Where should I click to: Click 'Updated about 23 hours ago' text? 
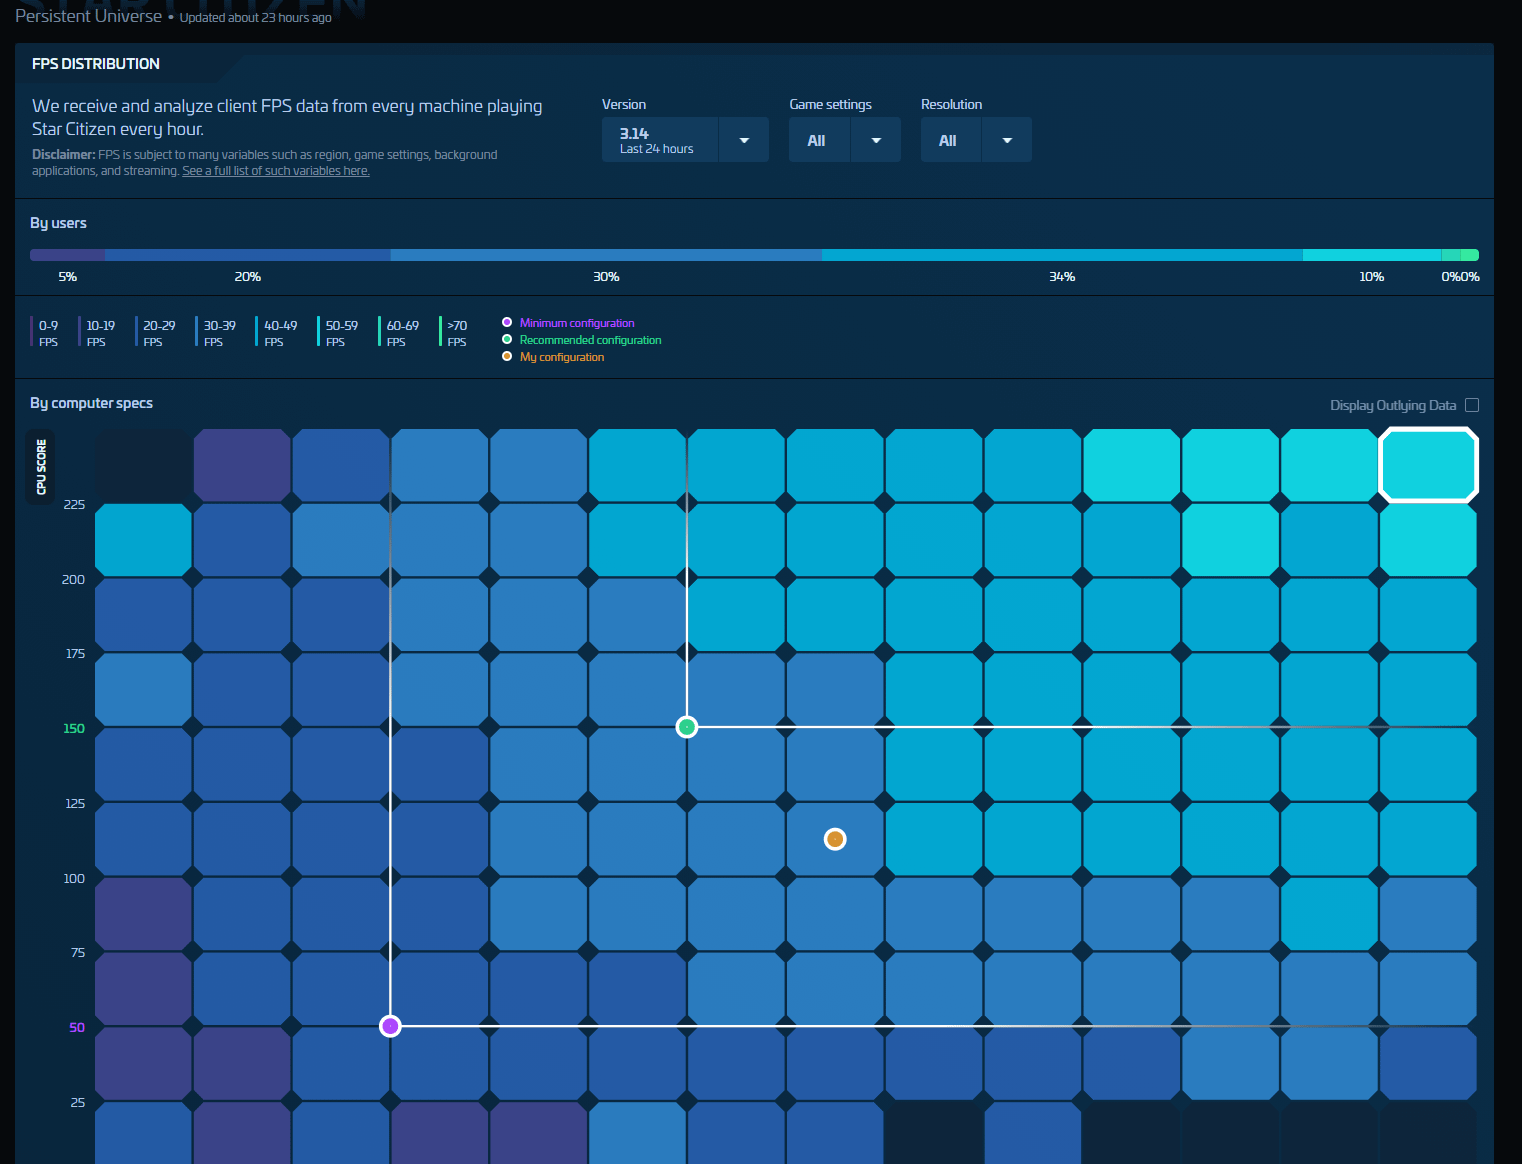coord(255,18)
